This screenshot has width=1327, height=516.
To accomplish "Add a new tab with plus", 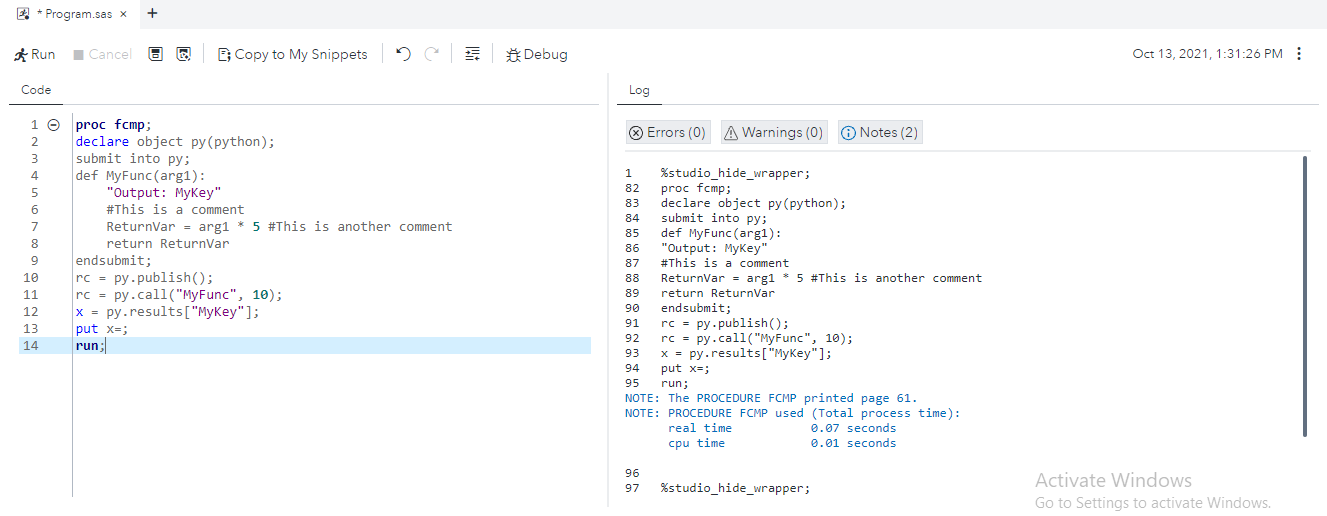I will (x=152, y=13).
